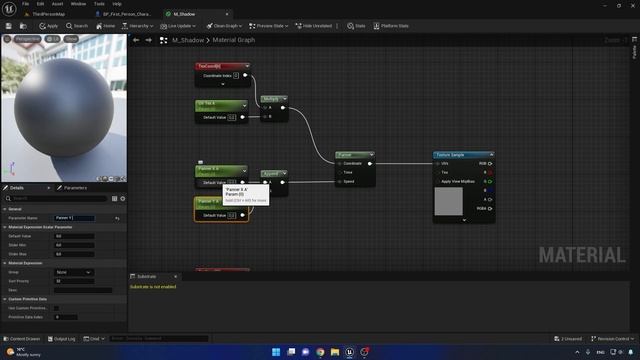Viewport: 640px width, 360px height.
Task: Navigate back in graph history
Action: click(136, 40)
